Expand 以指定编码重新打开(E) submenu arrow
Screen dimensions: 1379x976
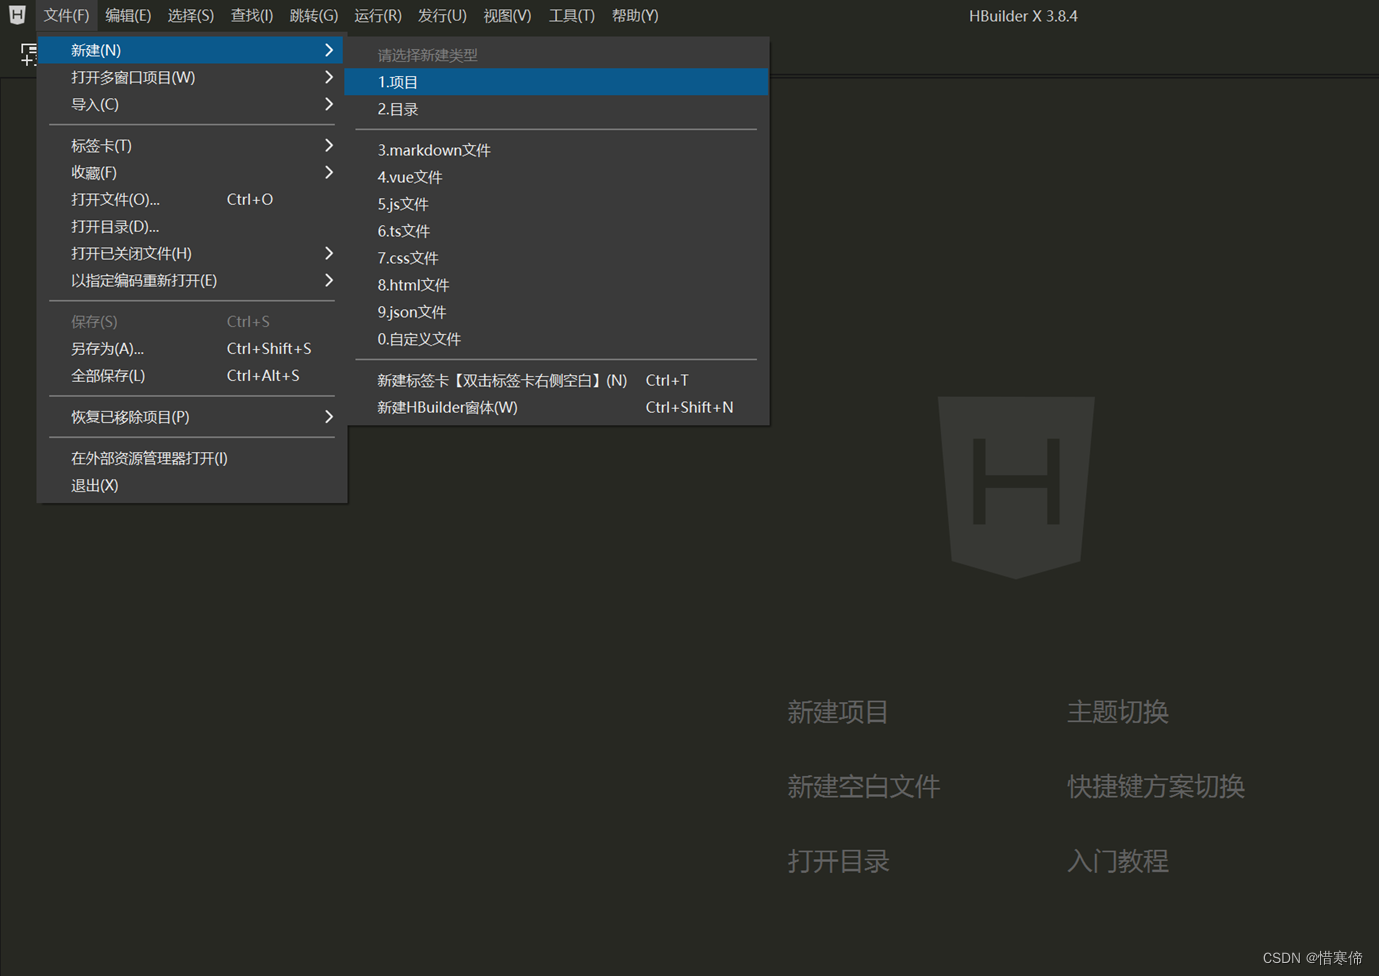coord(328,280)
